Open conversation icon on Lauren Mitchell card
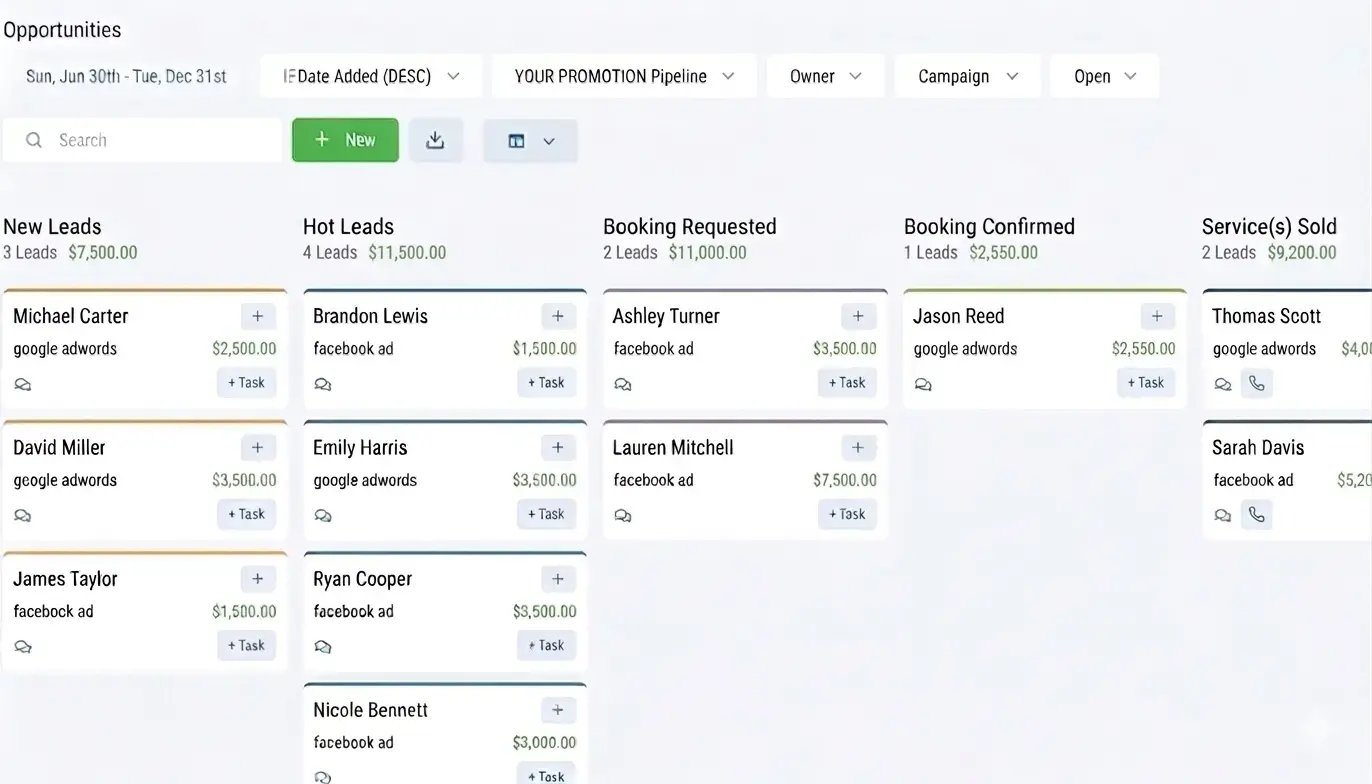Screen dimensions: 1372x784 623,515
